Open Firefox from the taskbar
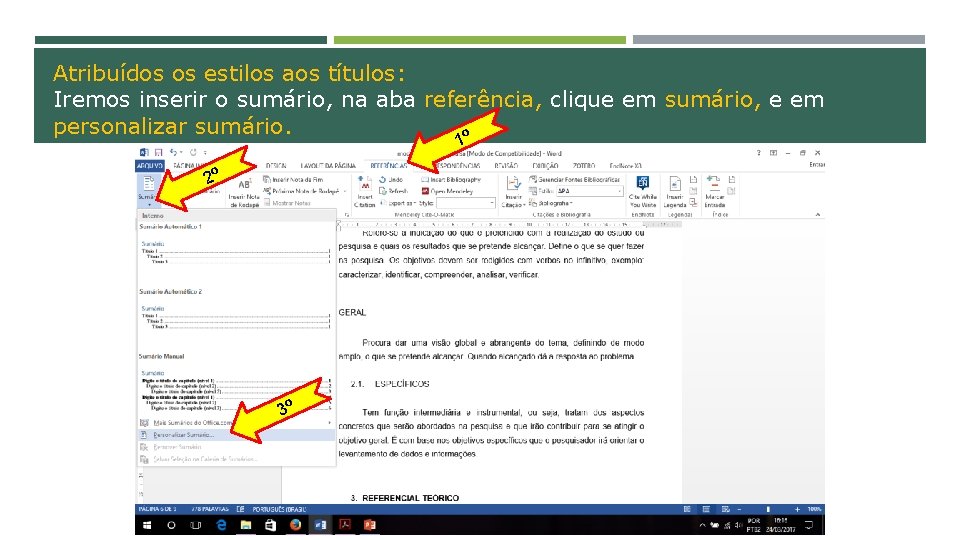This screenshot has height=540, width=960. point(295,525)
